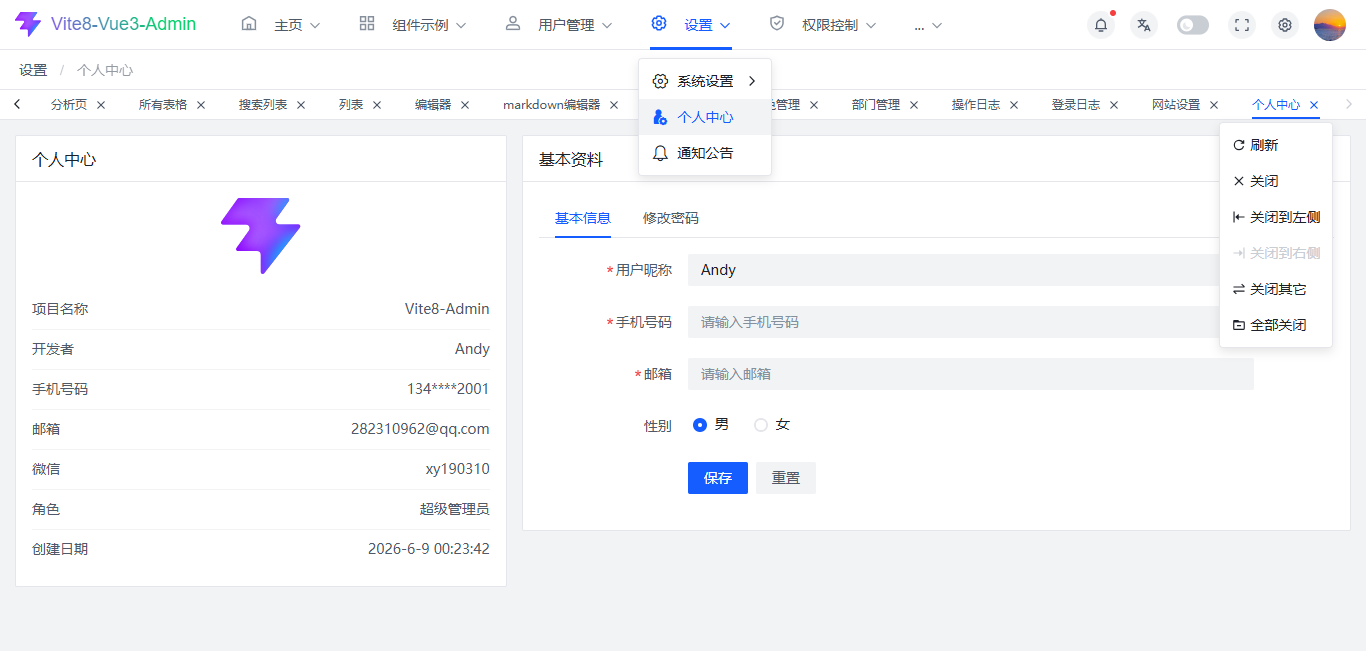Image resolution: width=1366 pixels, height=651 pixels.
Task: Open the 主页 top menu
Action: click(281, 25)
